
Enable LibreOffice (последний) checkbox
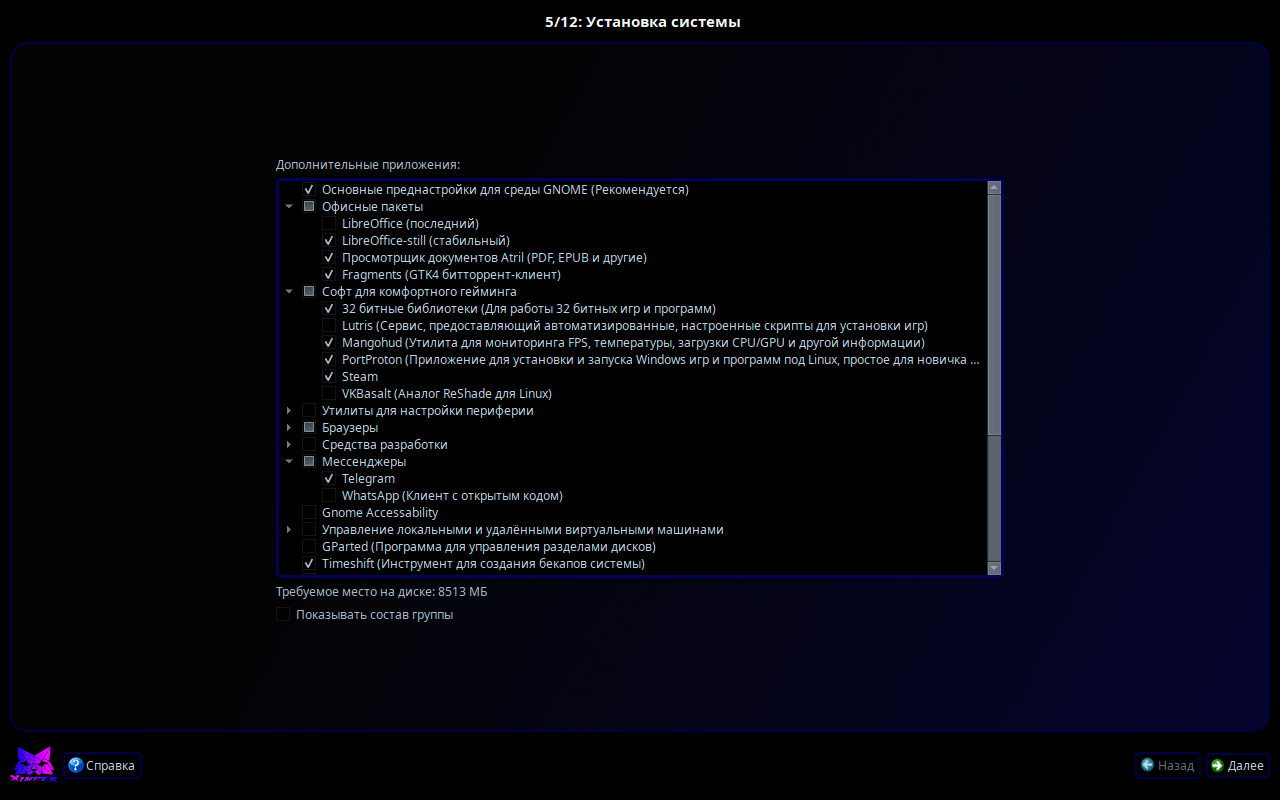point(329,224)
